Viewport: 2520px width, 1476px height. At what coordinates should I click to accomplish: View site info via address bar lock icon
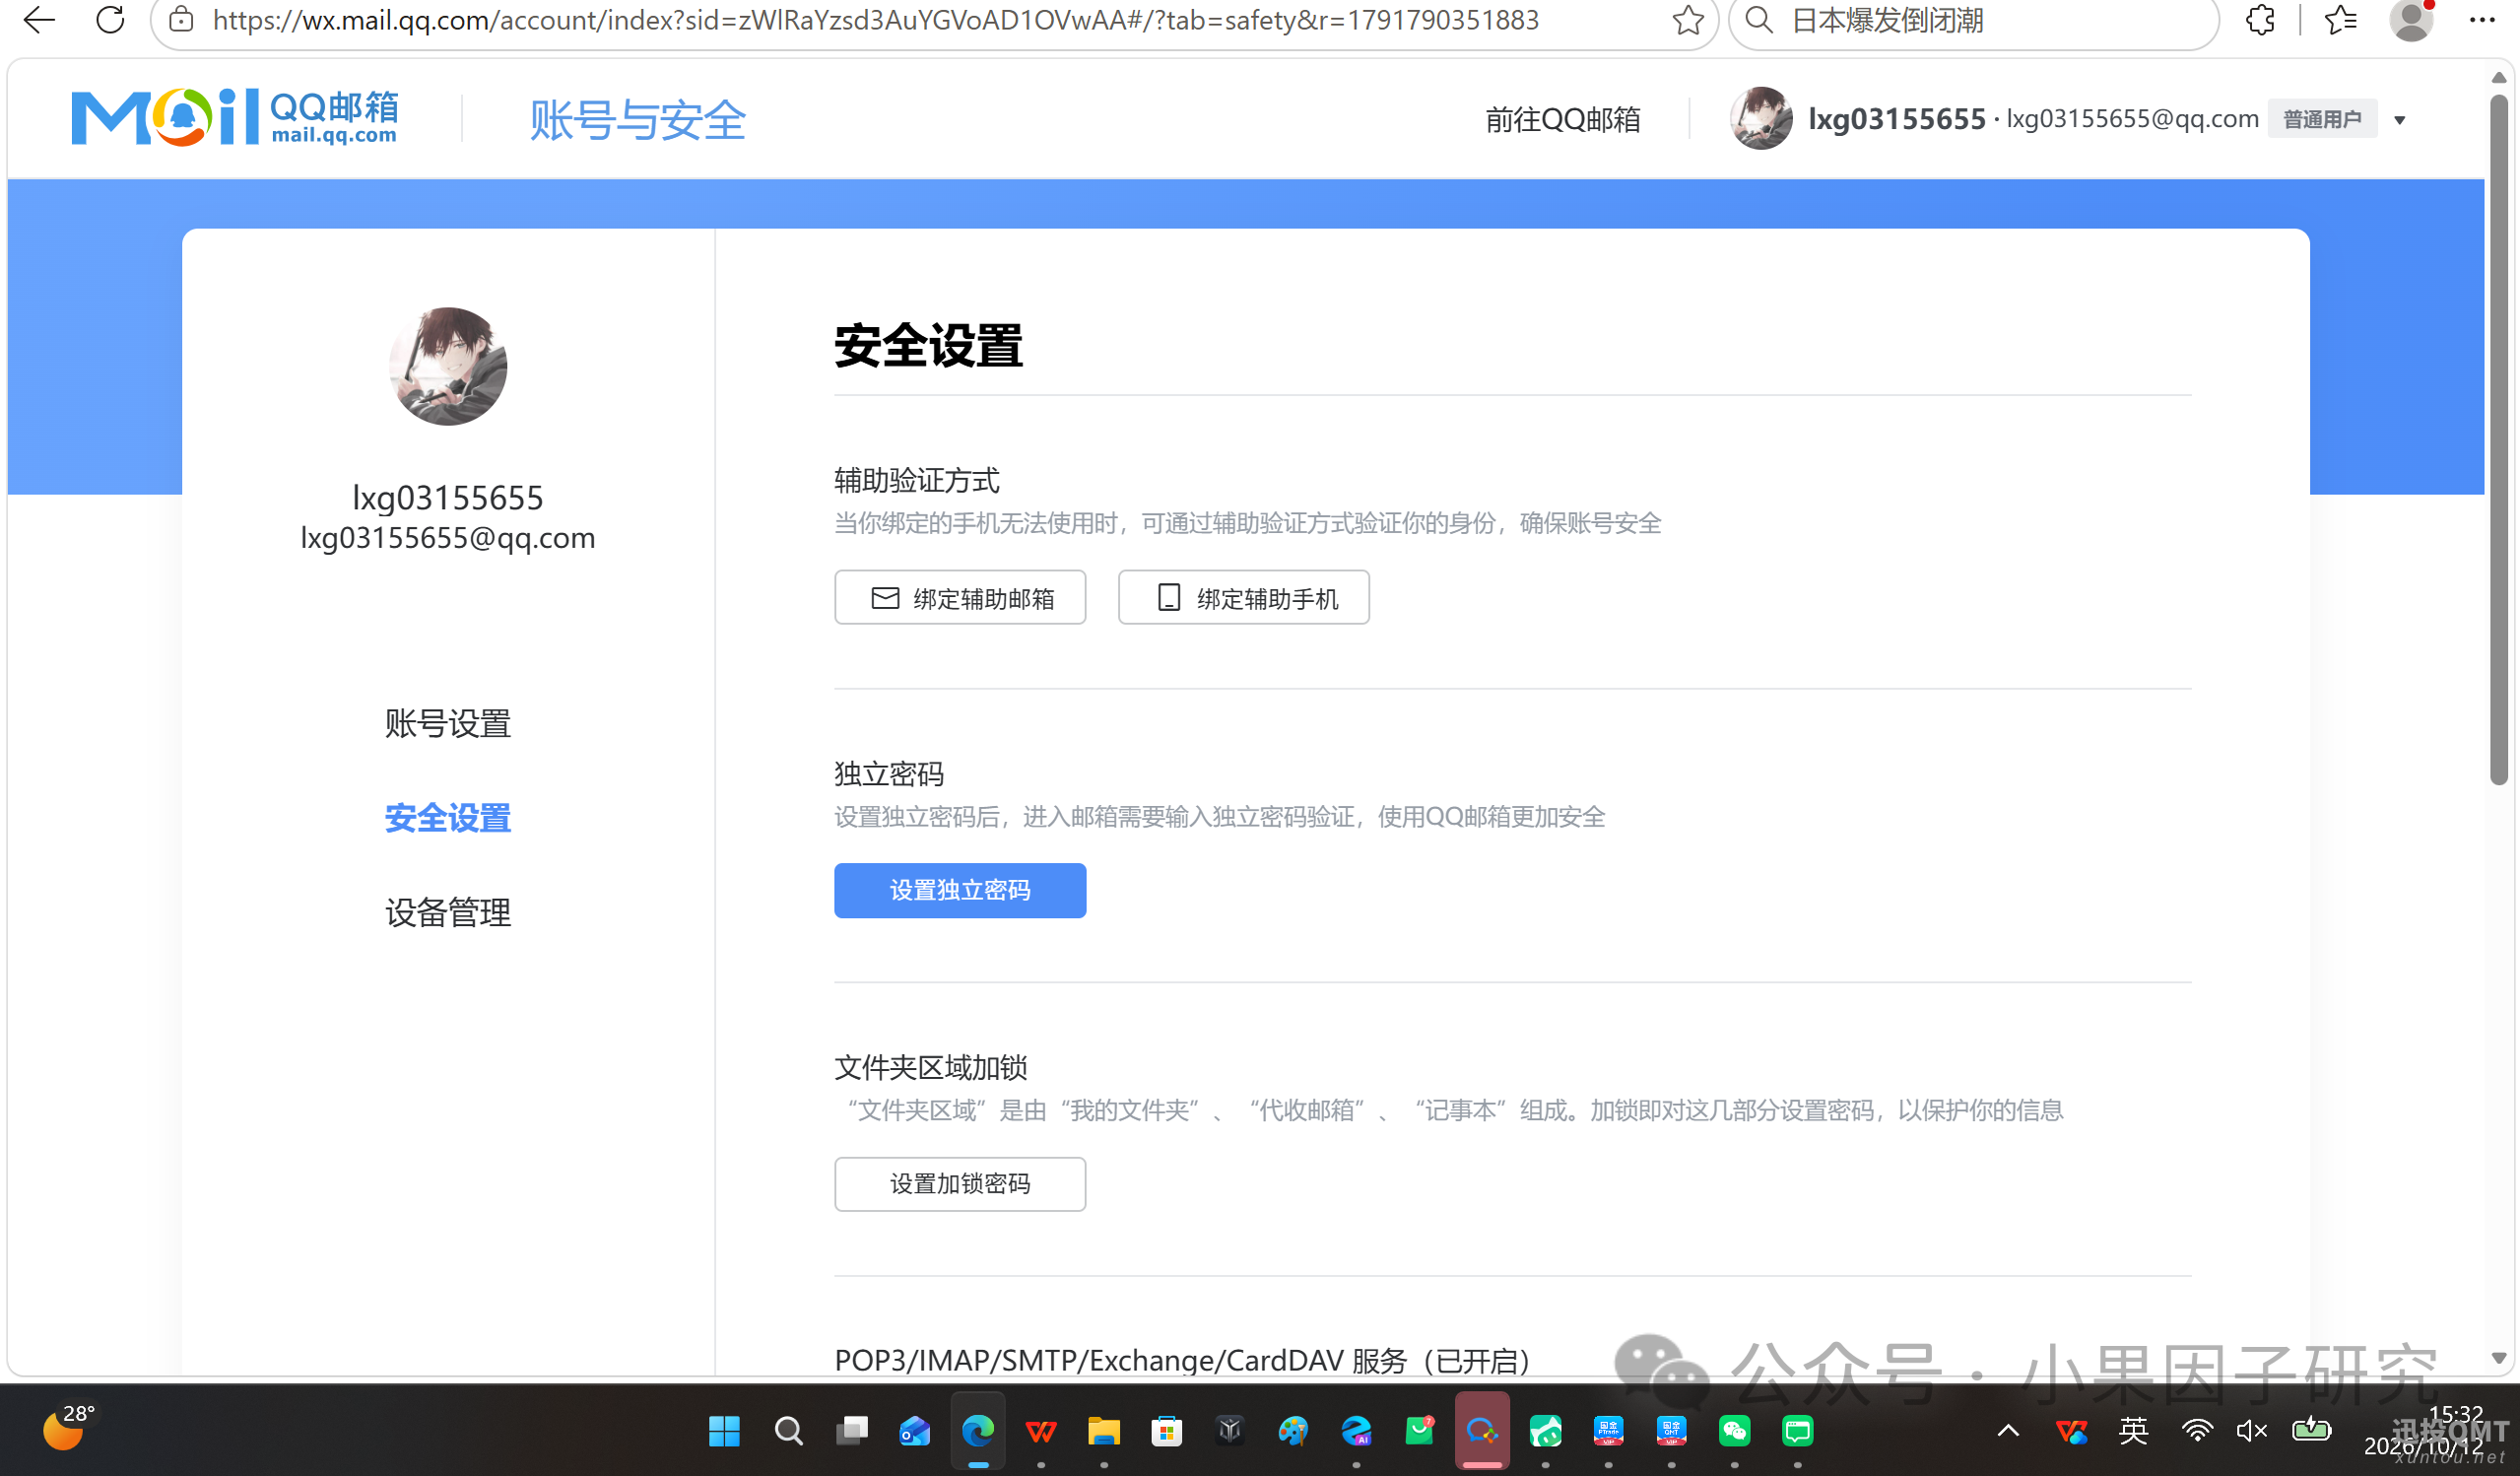tap(181, 19)
